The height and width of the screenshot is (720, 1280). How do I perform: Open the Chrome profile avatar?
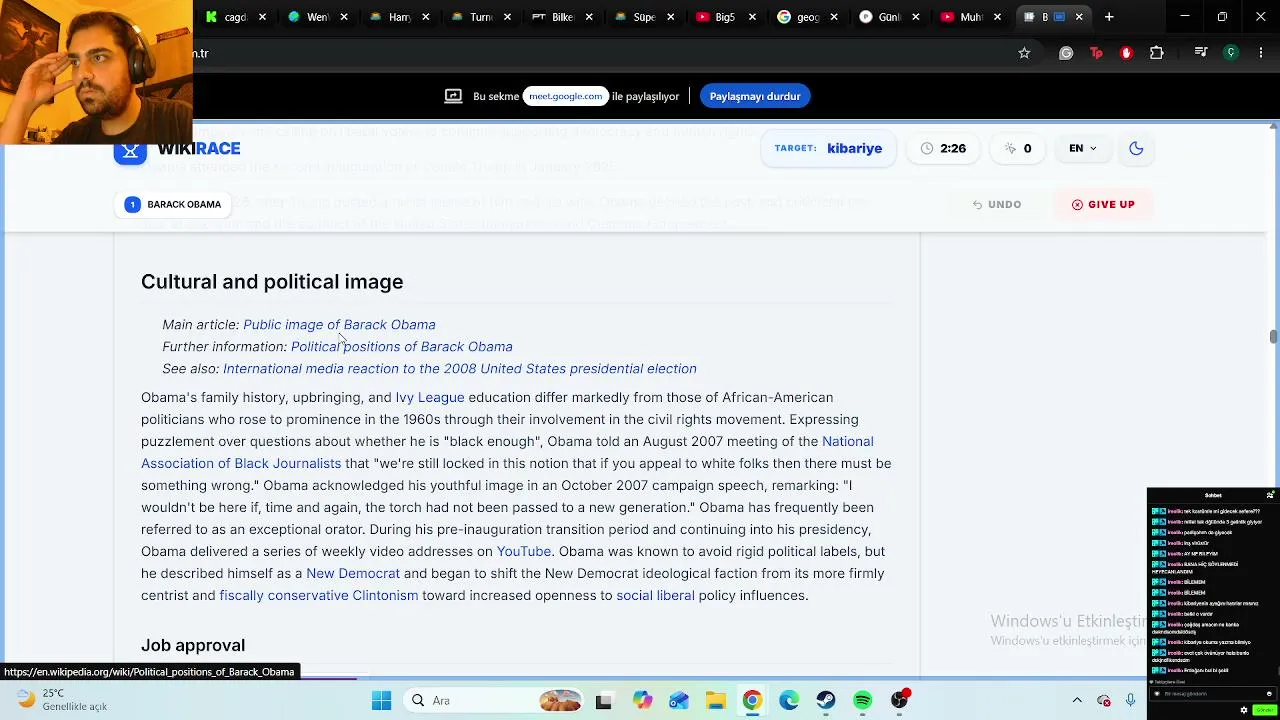point(1231,53)
